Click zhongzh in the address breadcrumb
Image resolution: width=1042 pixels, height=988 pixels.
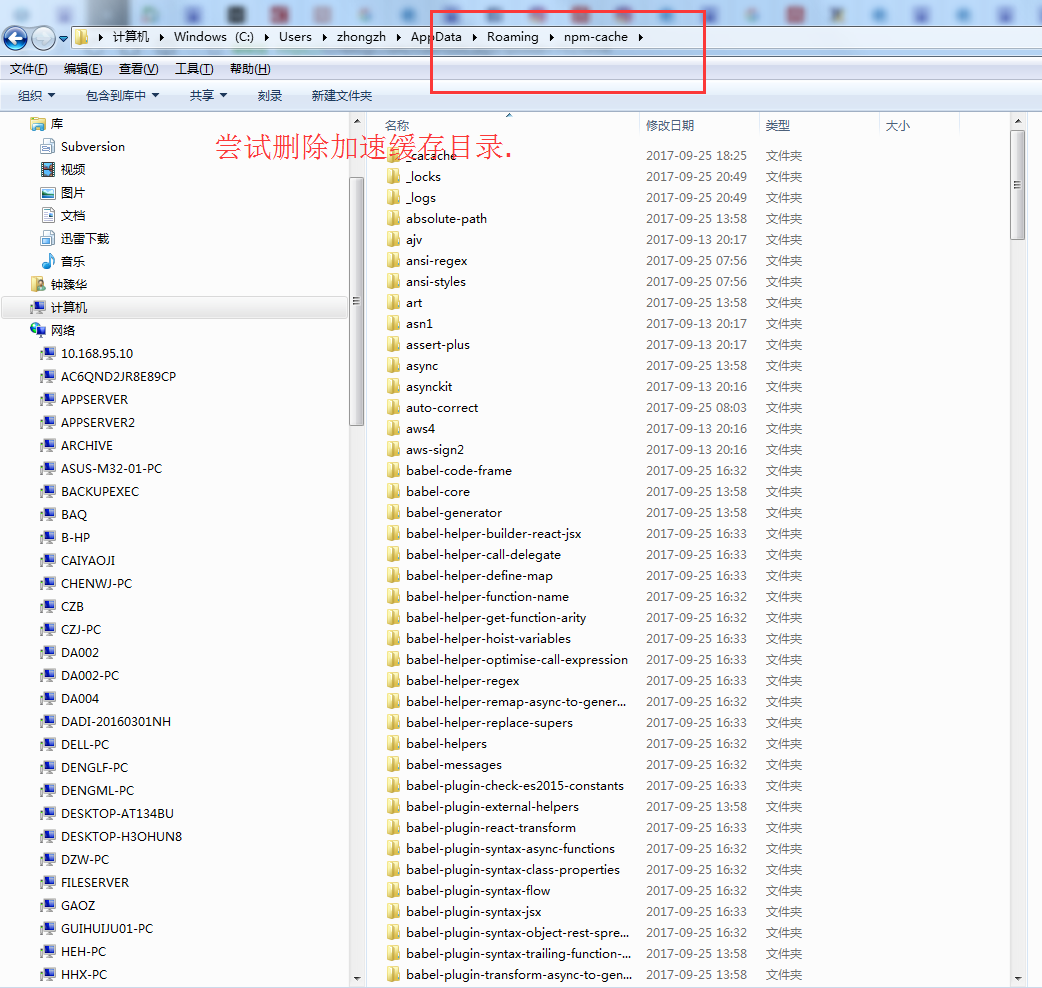[x=361, y=37]
